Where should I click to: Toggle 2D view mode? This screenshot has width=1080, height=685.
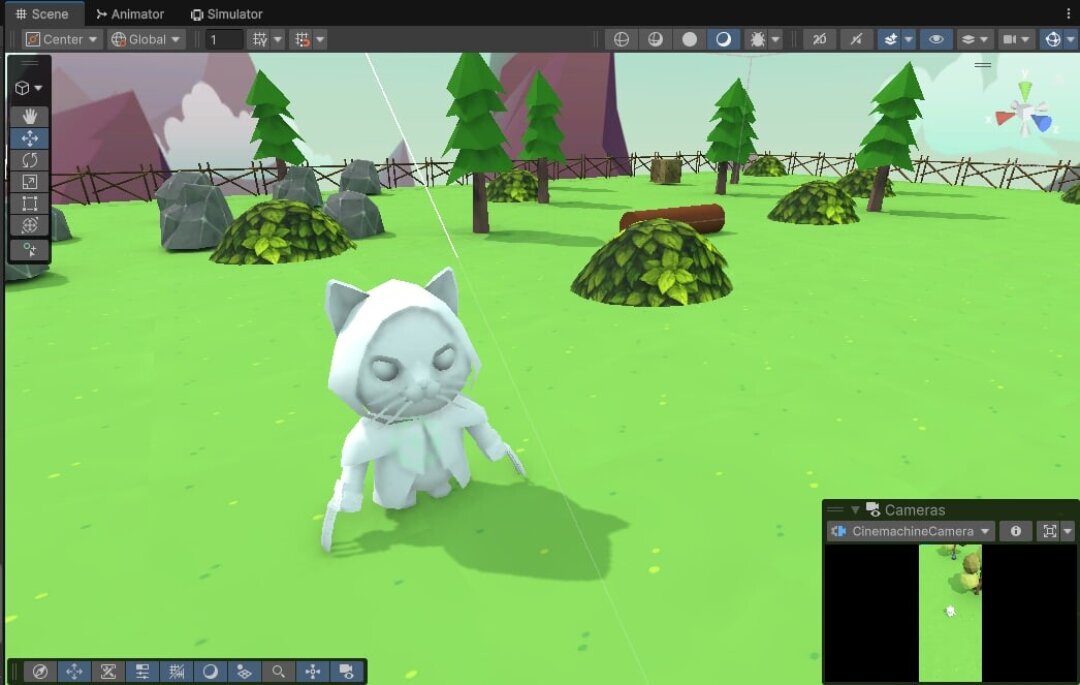pyautogui.click(x=819, y=39)
